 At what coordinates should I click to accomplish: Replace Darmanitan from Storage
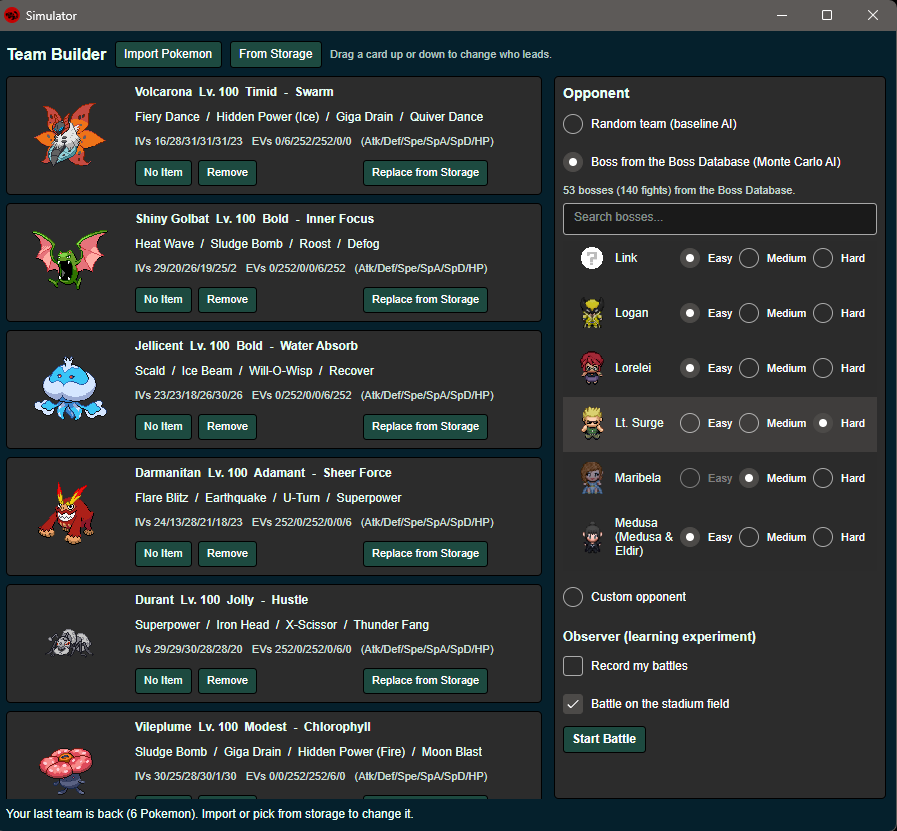click(425, 554)
